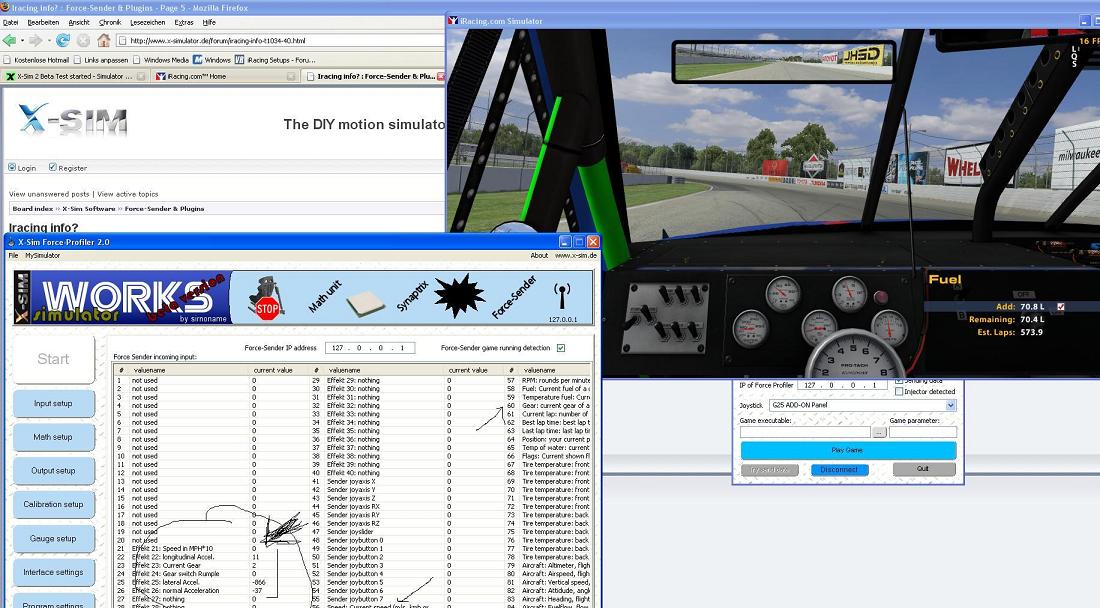
Task: Switch to the X-Sim 2 Beta Test tab
Action: pyautogui.click(x=74, y=76)
